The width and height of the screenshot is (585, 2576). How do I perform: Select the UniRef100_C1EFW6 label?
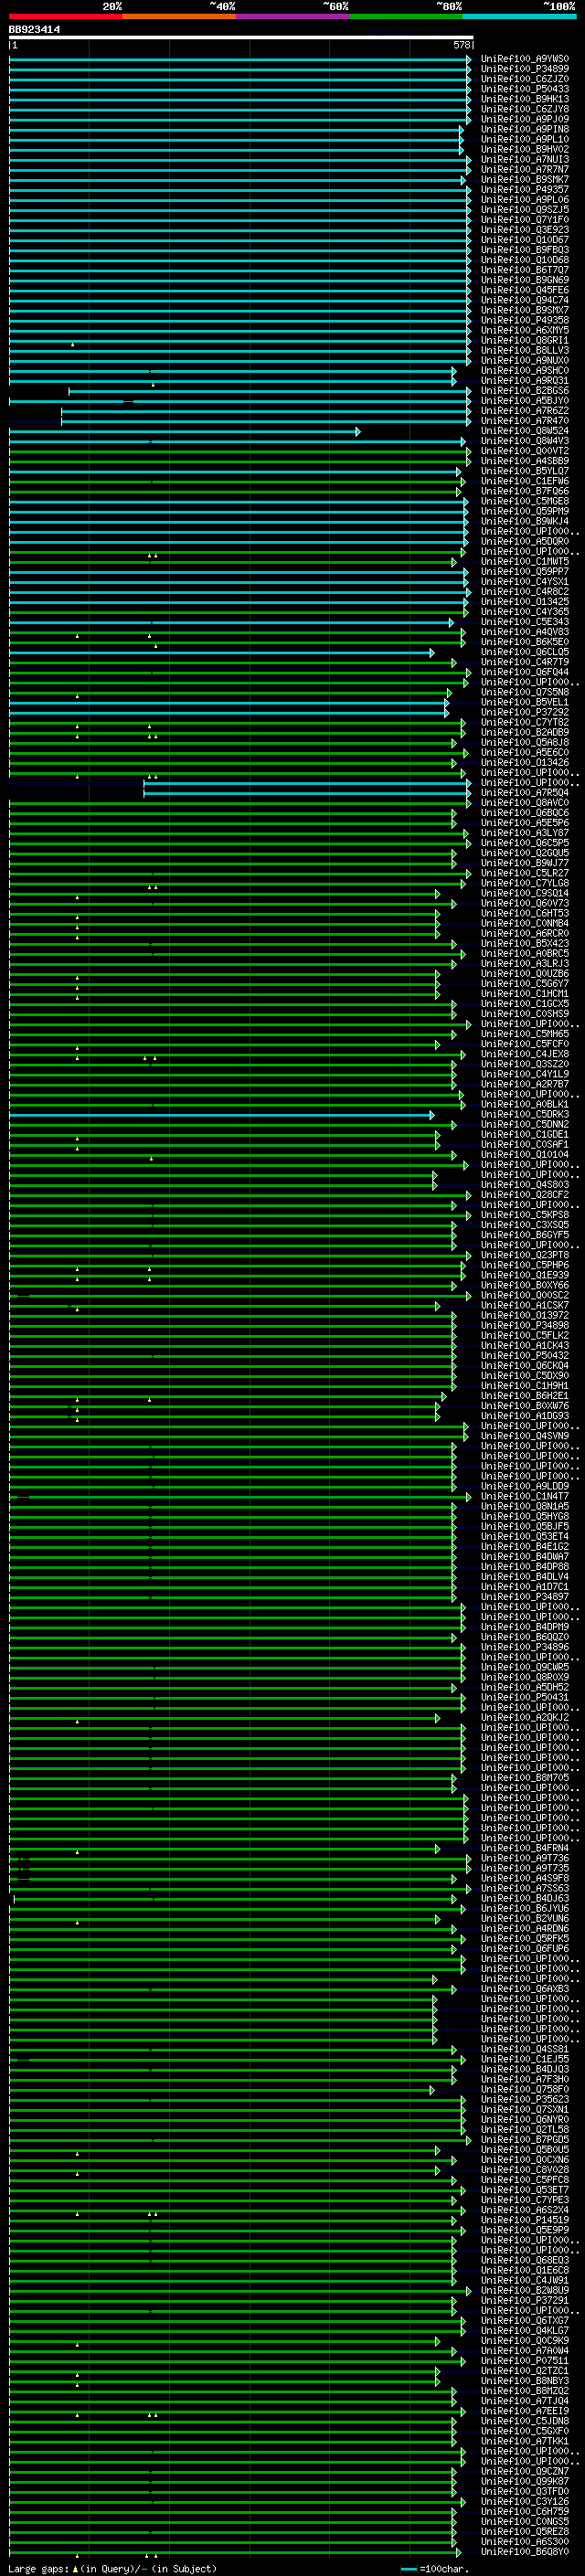(524, 481)
